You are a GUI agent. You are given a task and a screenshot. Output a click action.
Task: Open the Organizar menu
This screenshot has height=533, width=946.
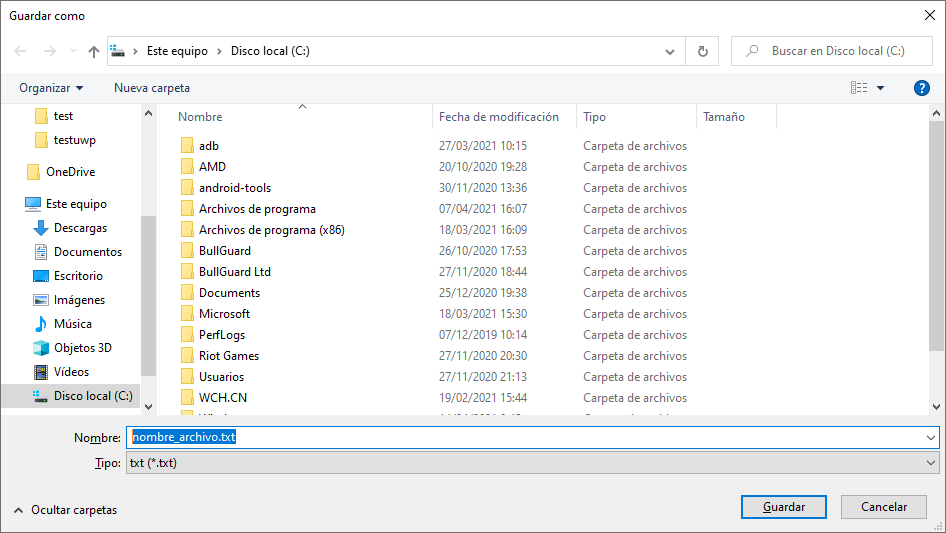coord(51,88)
